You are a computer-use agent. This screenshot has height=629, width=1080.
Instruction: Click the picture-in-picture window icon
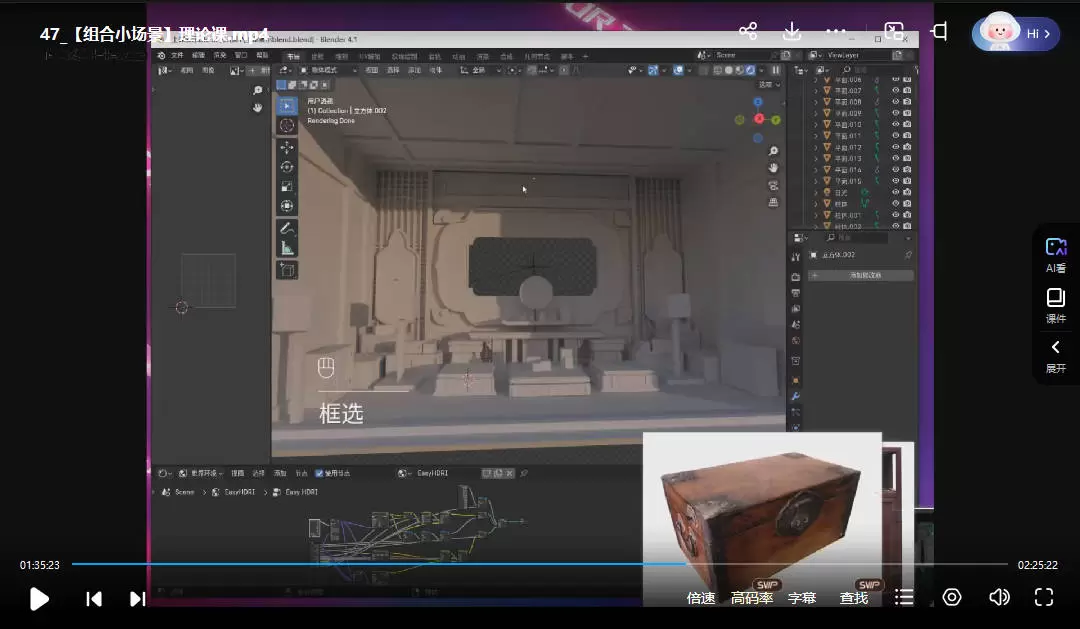click(894, 31)
